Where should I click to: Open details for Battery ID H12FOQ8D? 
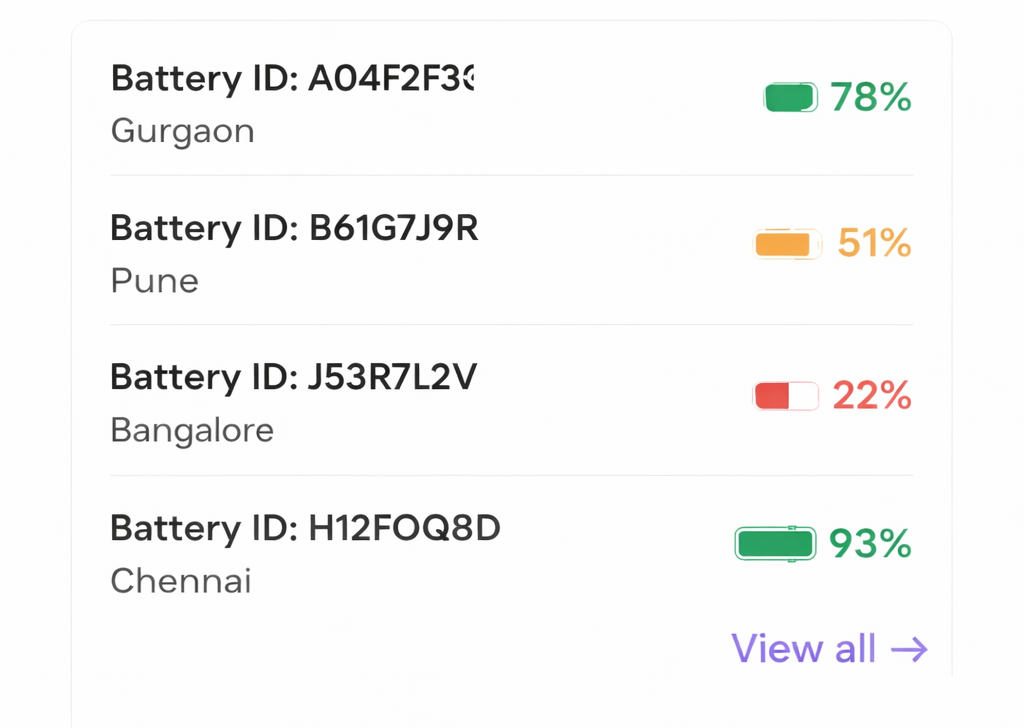(x=305, y=528)
